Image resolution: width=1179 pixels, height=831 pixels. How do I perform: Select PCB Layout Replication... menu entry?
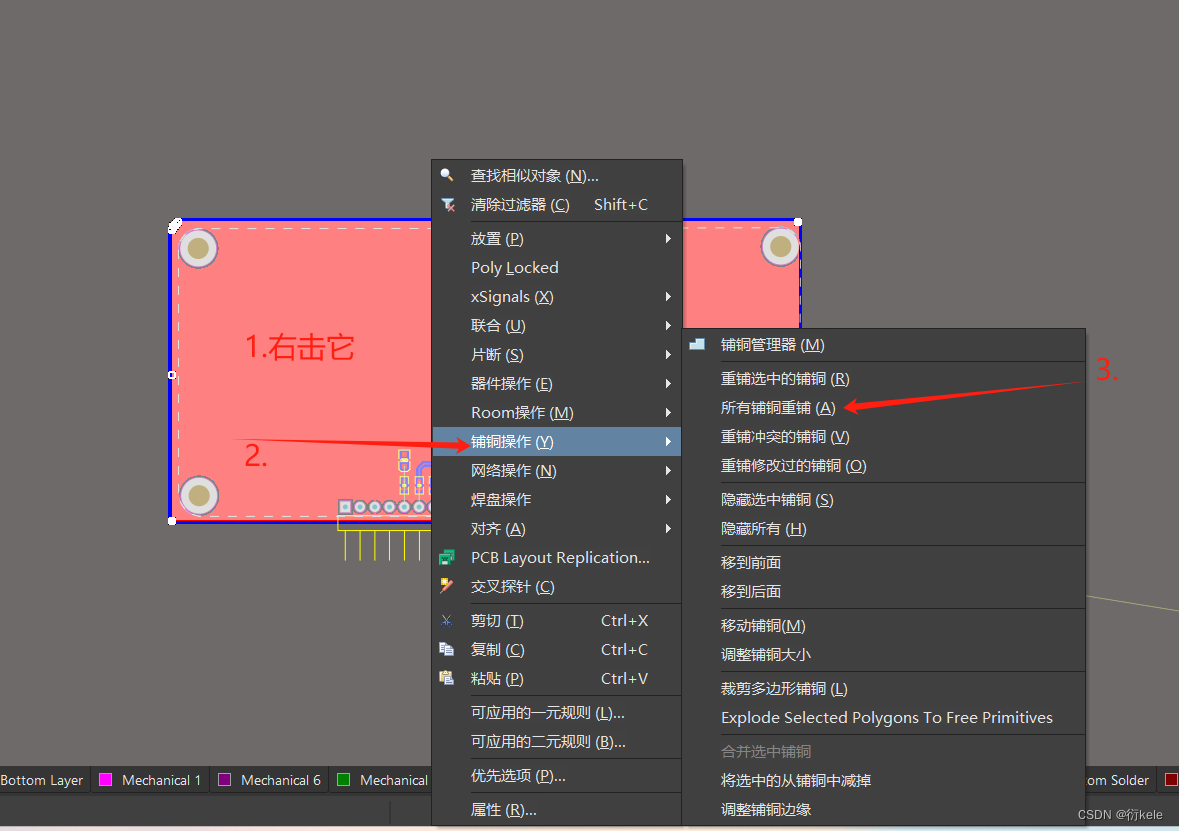[x=557, y=557]
